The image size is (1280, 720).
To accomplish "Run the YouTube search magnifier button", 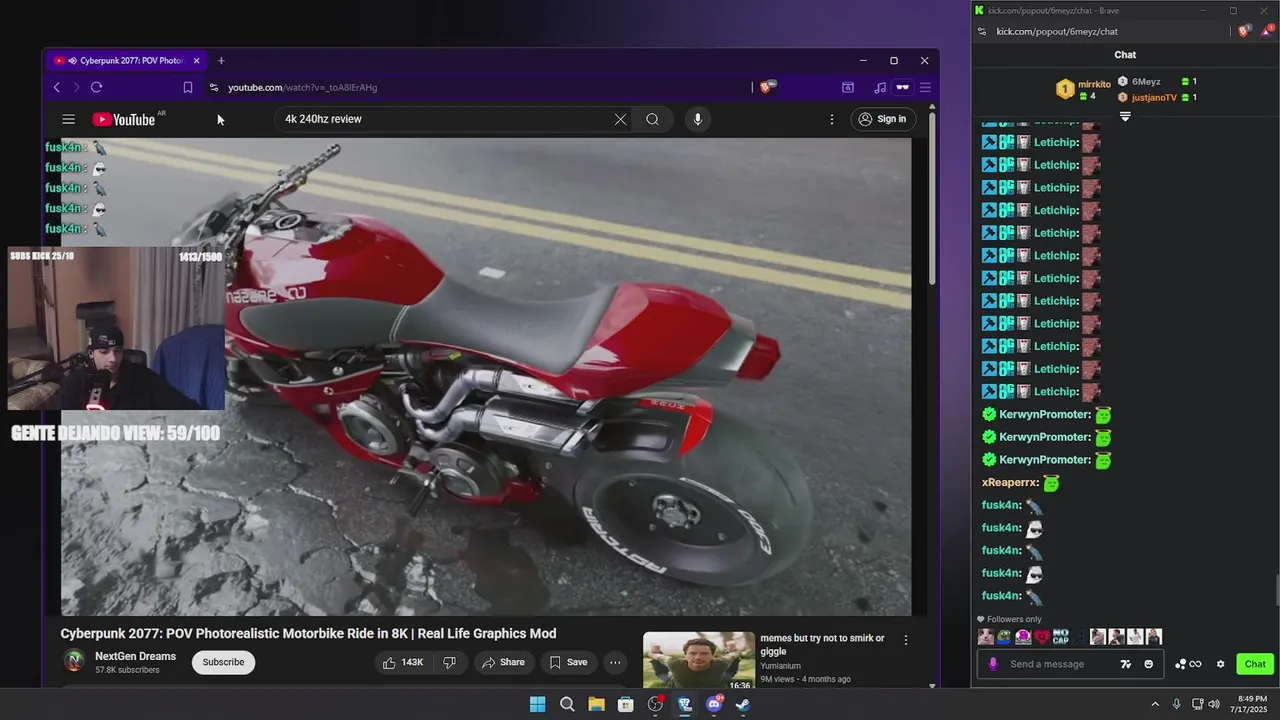I will pyautogui.click(x=652, y=119).
